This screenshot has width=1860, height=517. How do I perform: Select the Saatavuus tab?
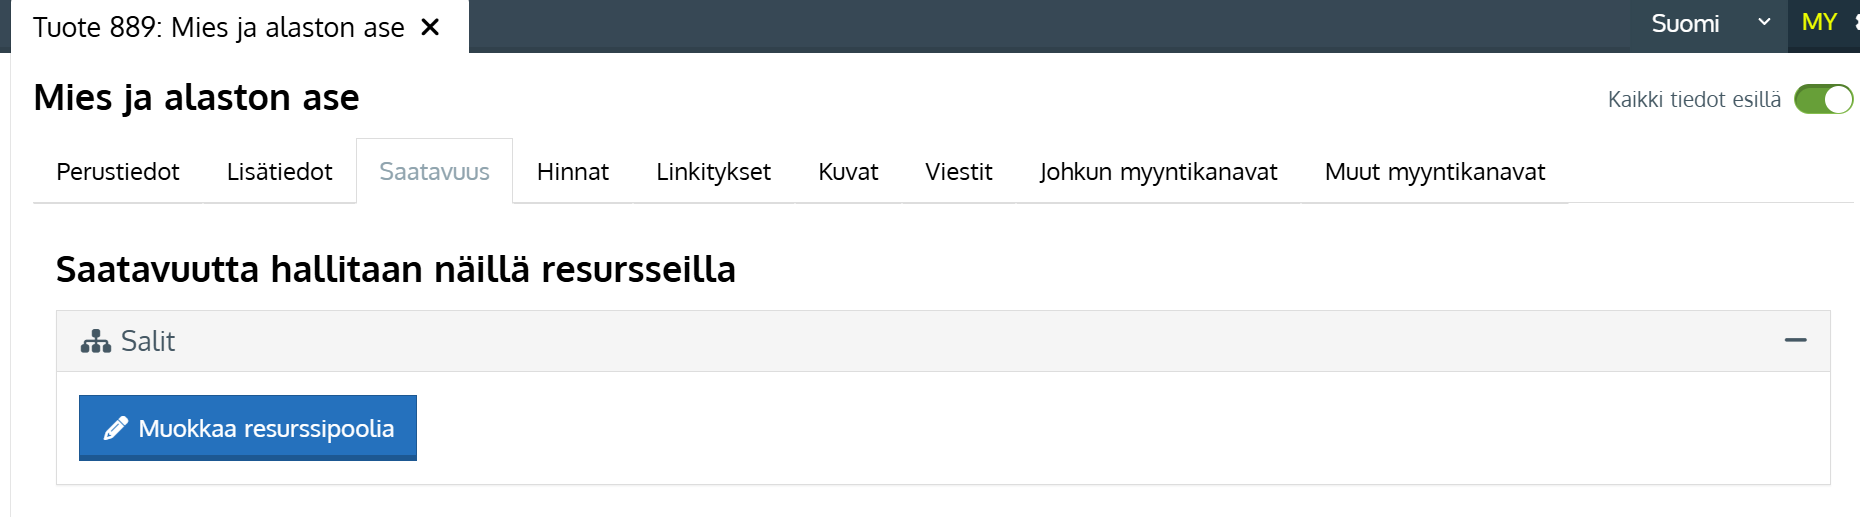coord(434,172)
